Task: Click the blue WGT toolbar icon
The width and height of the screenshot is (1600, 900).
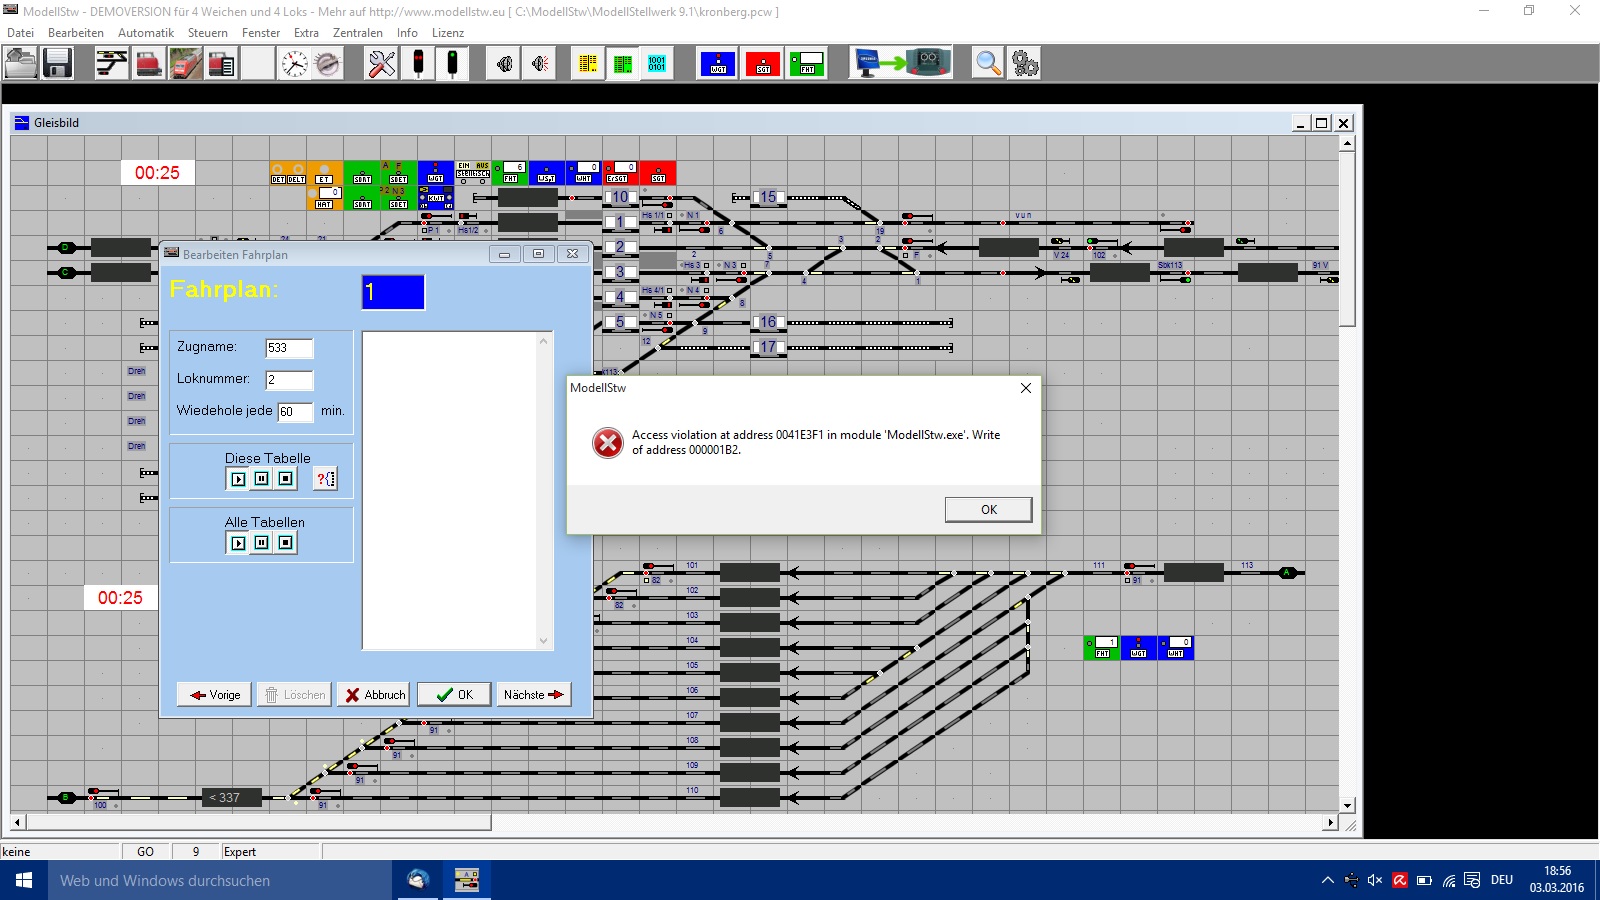Action: pyautogui.click(x=718, y=63)
